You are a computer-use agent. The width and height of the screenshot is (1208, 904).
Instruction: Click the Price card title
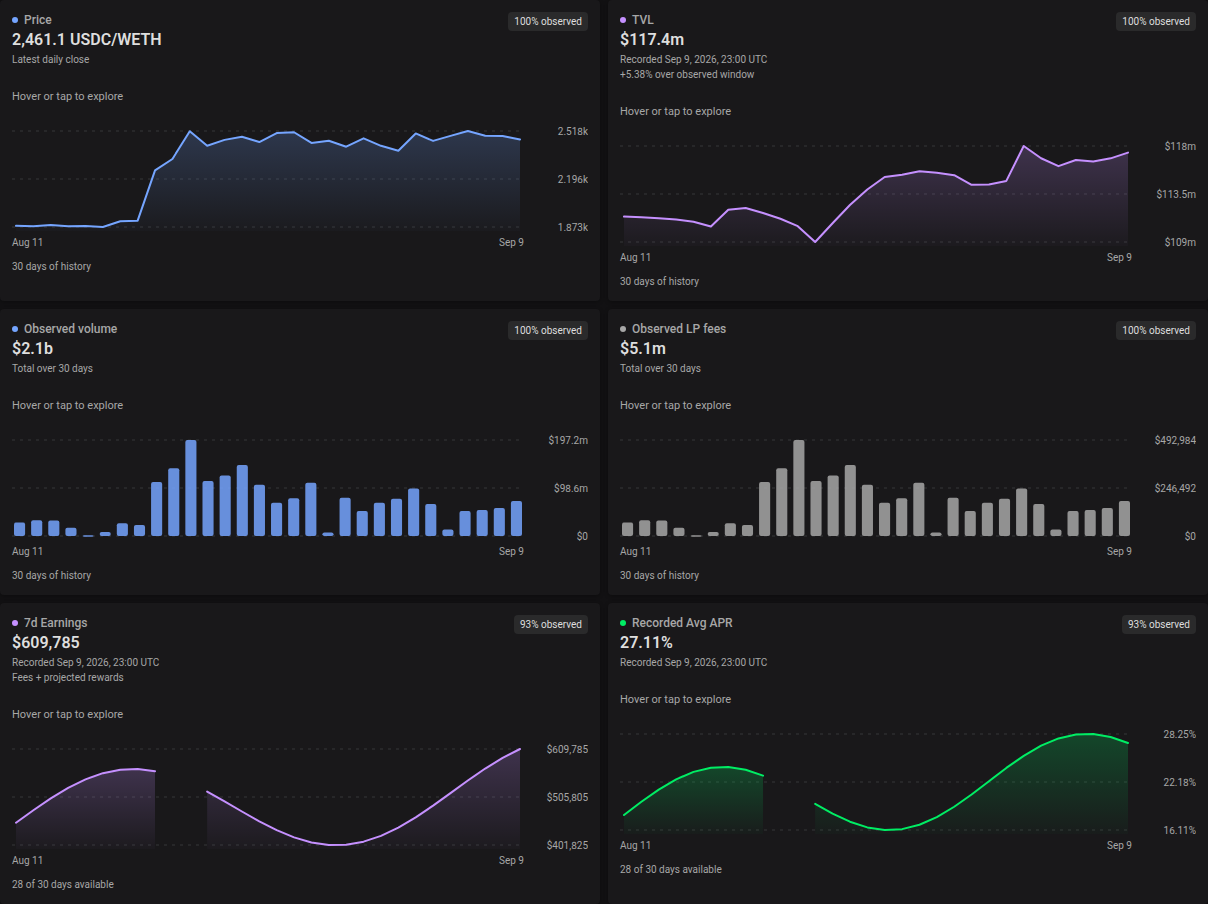38,20
